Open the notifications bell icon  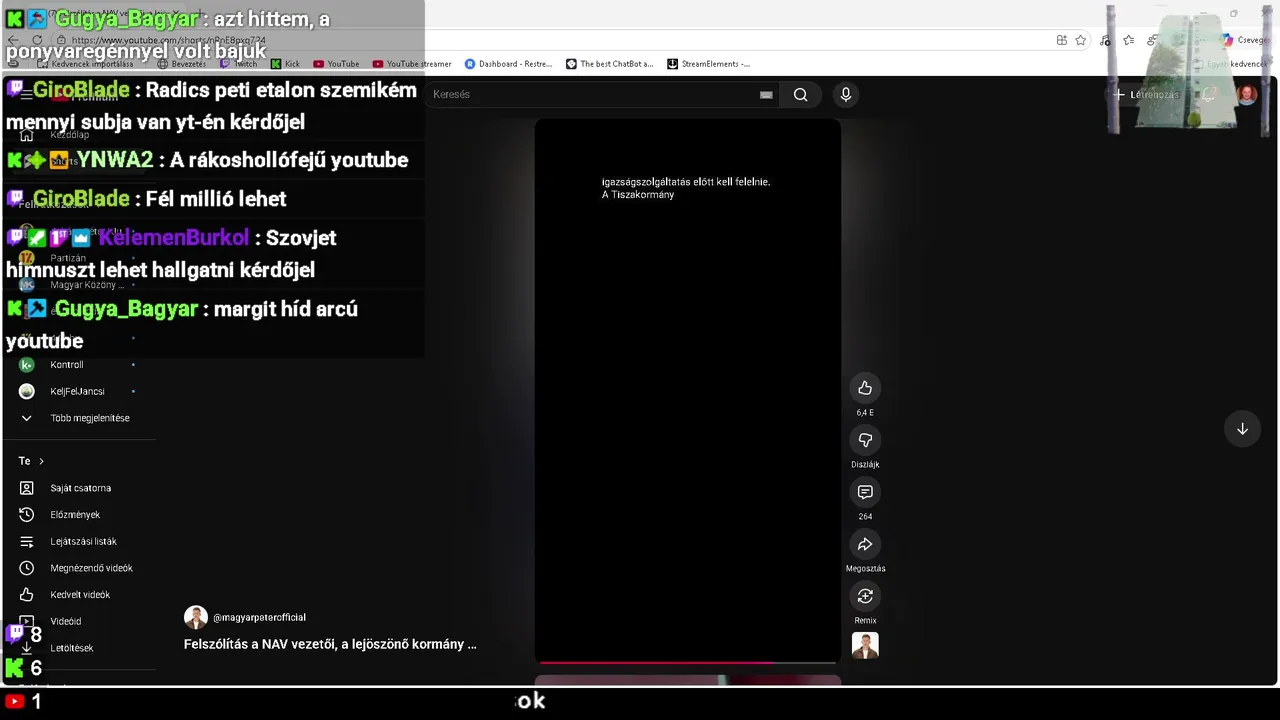click(1209, 94)
